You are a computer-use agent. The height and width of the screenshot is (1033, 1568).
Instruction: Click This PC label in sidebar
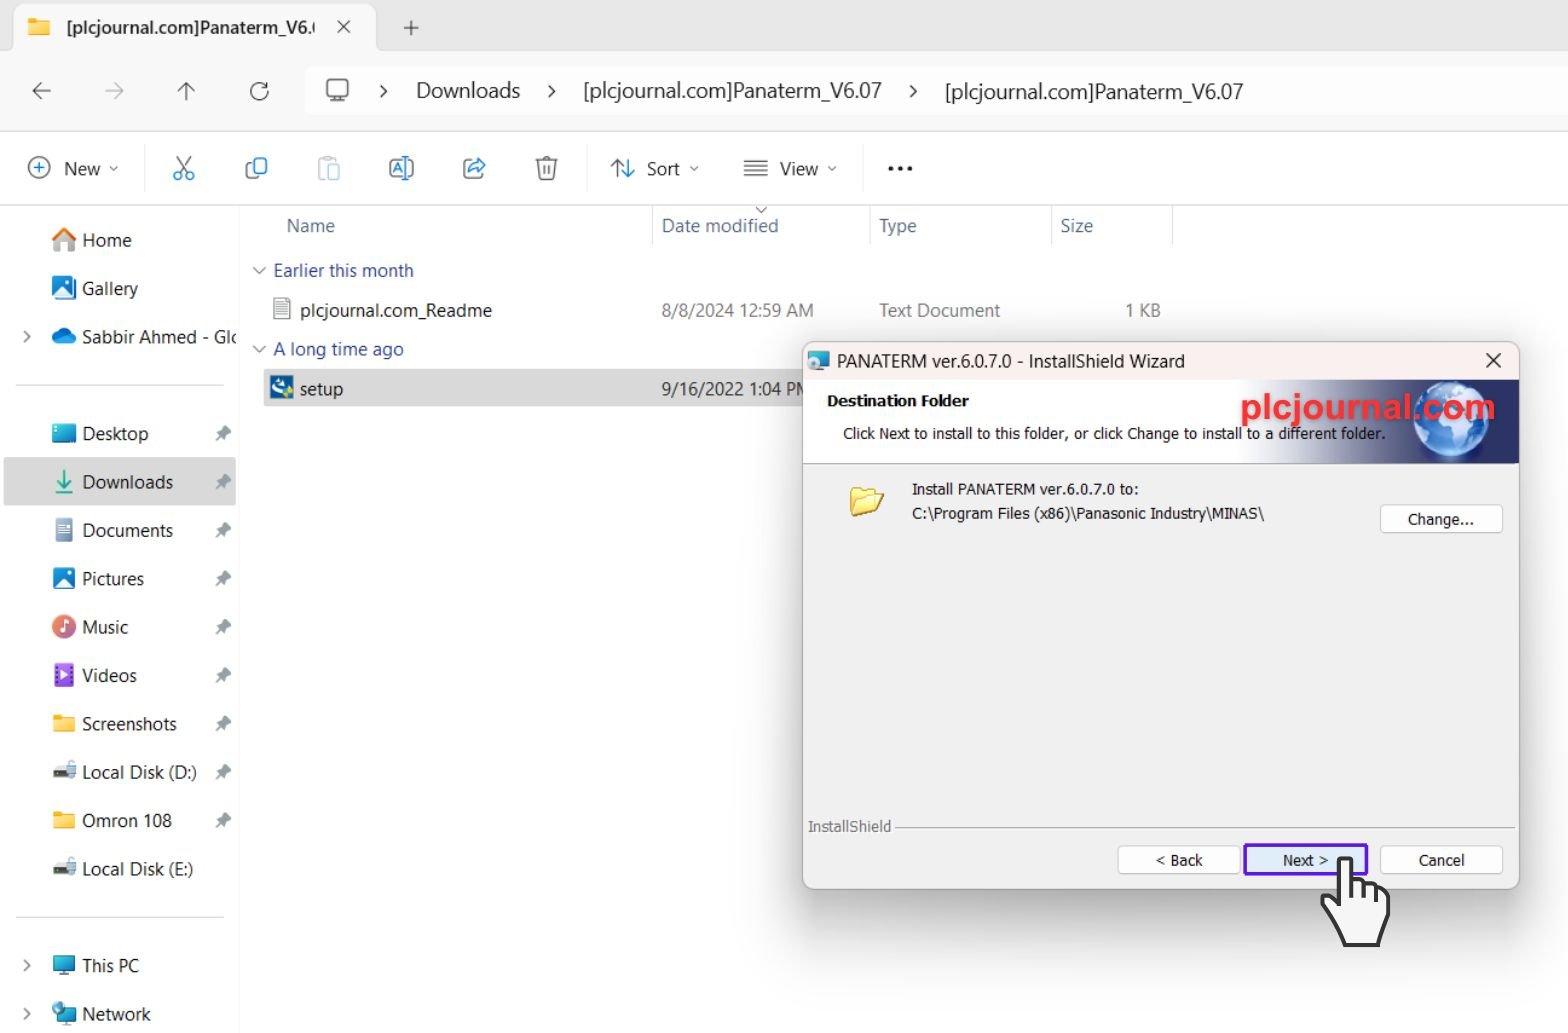pos(111,965)
